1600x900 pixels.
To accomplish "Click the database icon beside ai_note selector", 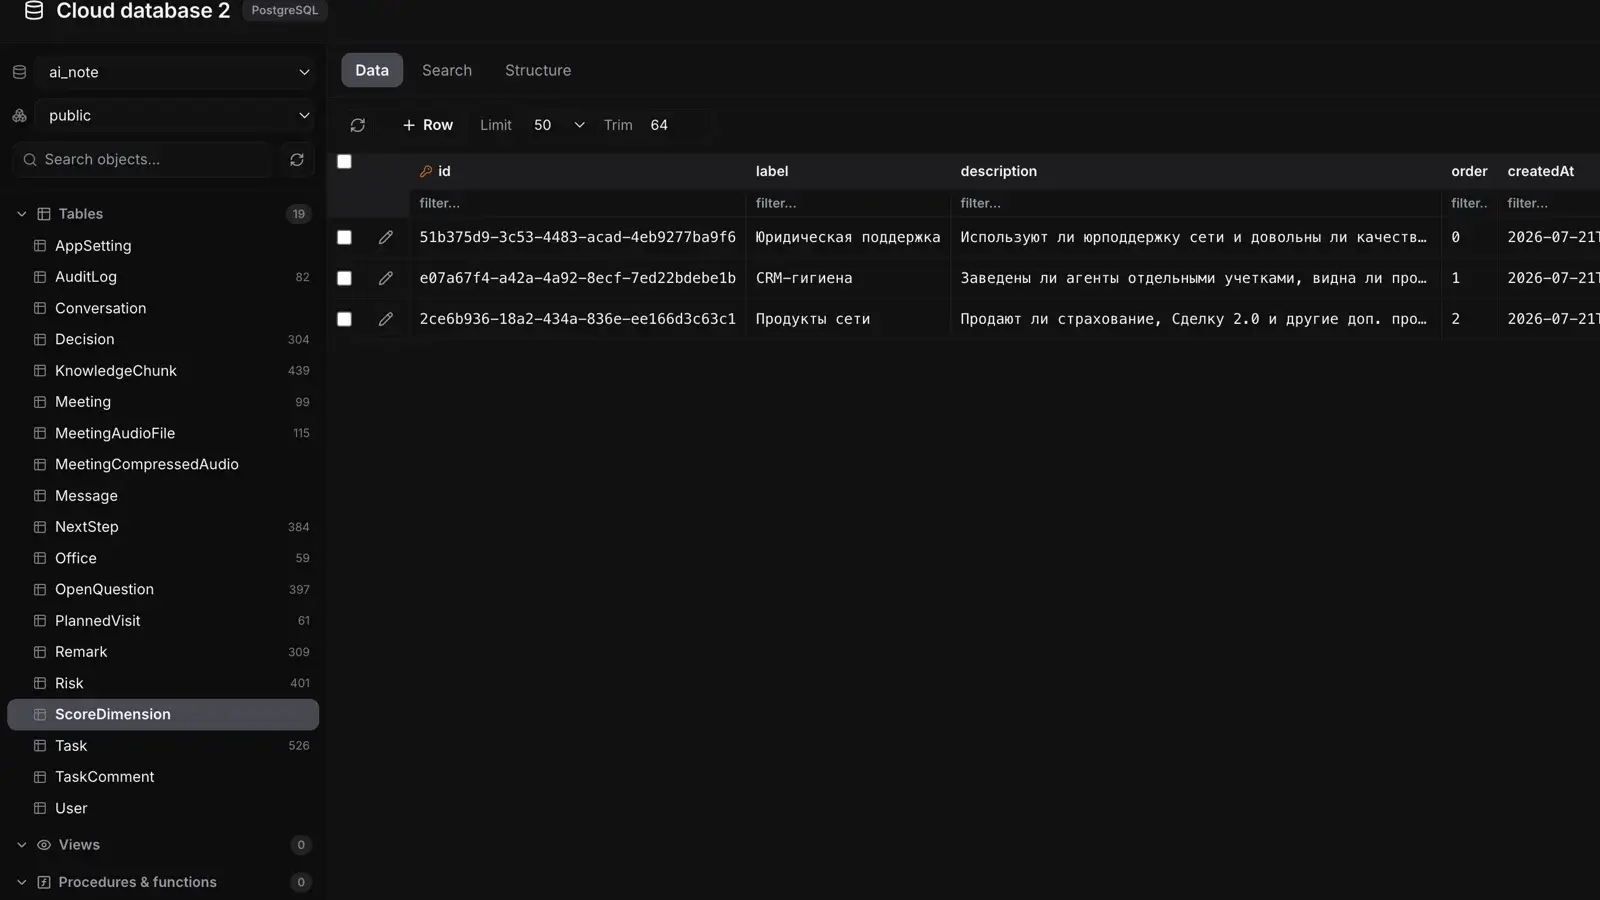I will coord(19,72).
